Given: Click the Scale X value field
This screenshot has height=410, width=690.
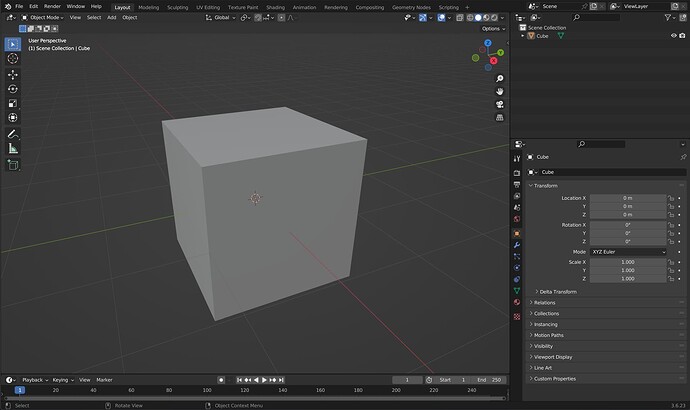Looking at the screenshot, I should 627,262.
